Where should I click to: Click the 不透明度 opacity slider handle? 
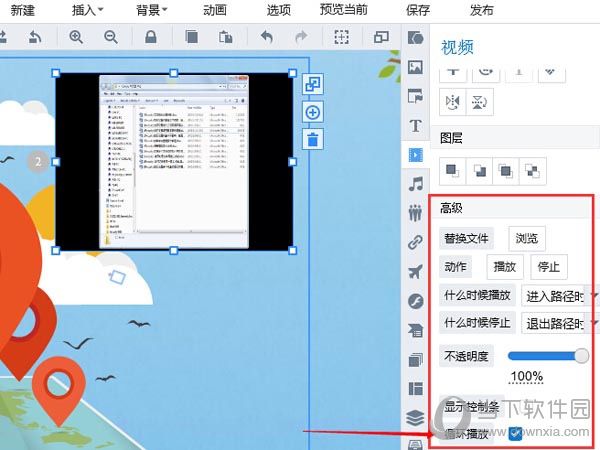click(581, 355)
